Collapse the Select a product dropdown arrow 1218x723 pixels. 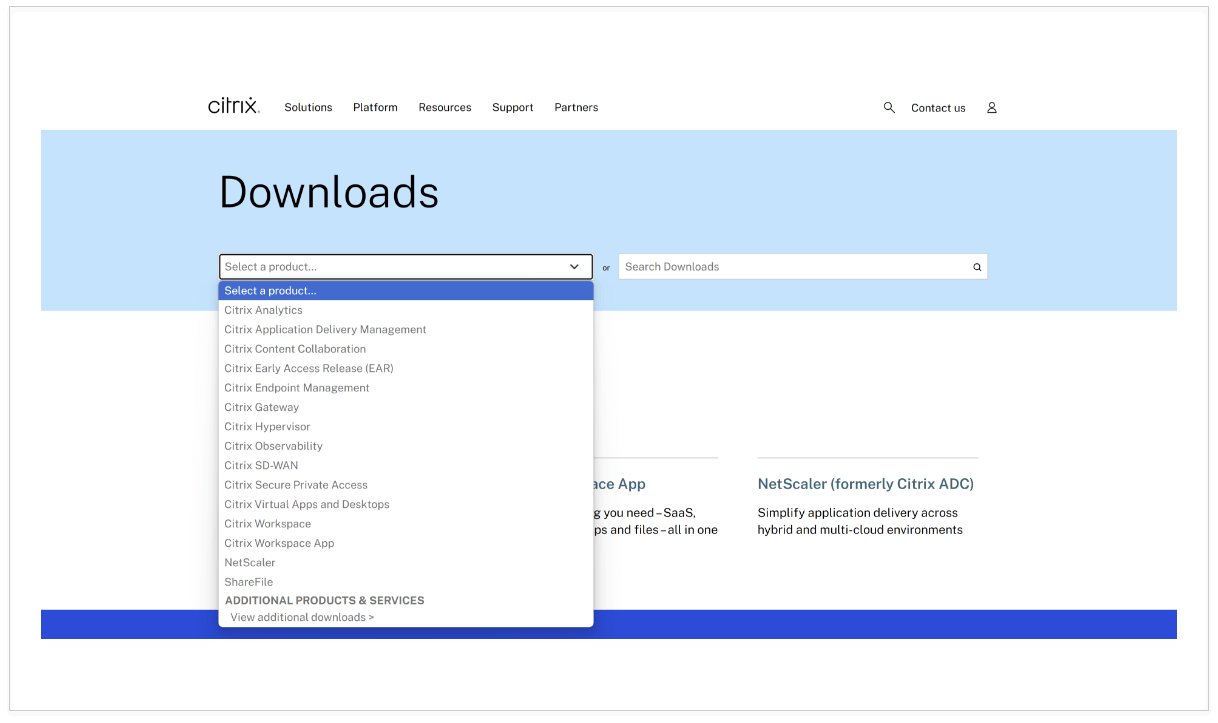pos(574,267)
